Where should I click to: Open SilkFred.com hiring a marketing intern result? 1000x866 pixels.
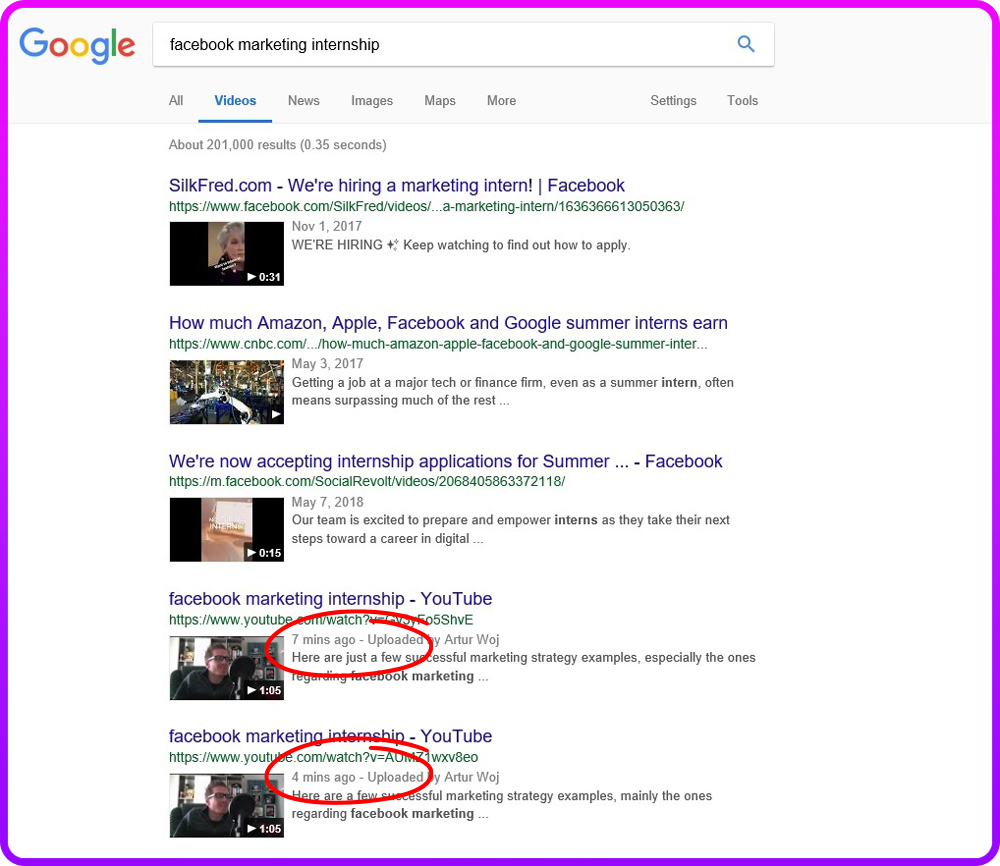click(397, 186)
